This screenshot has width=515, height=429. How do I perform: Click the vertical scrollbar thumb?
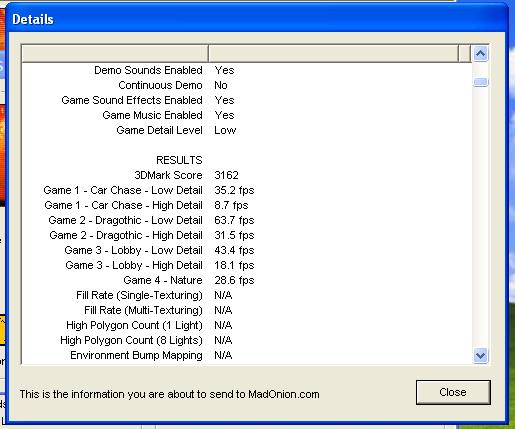480,82
